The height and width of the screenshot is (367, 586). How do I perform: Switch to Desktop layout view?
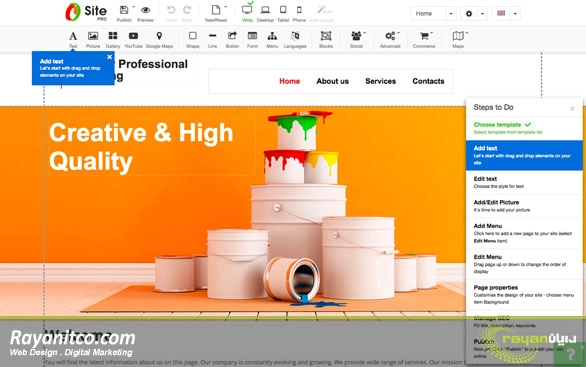tap(265, 10)
